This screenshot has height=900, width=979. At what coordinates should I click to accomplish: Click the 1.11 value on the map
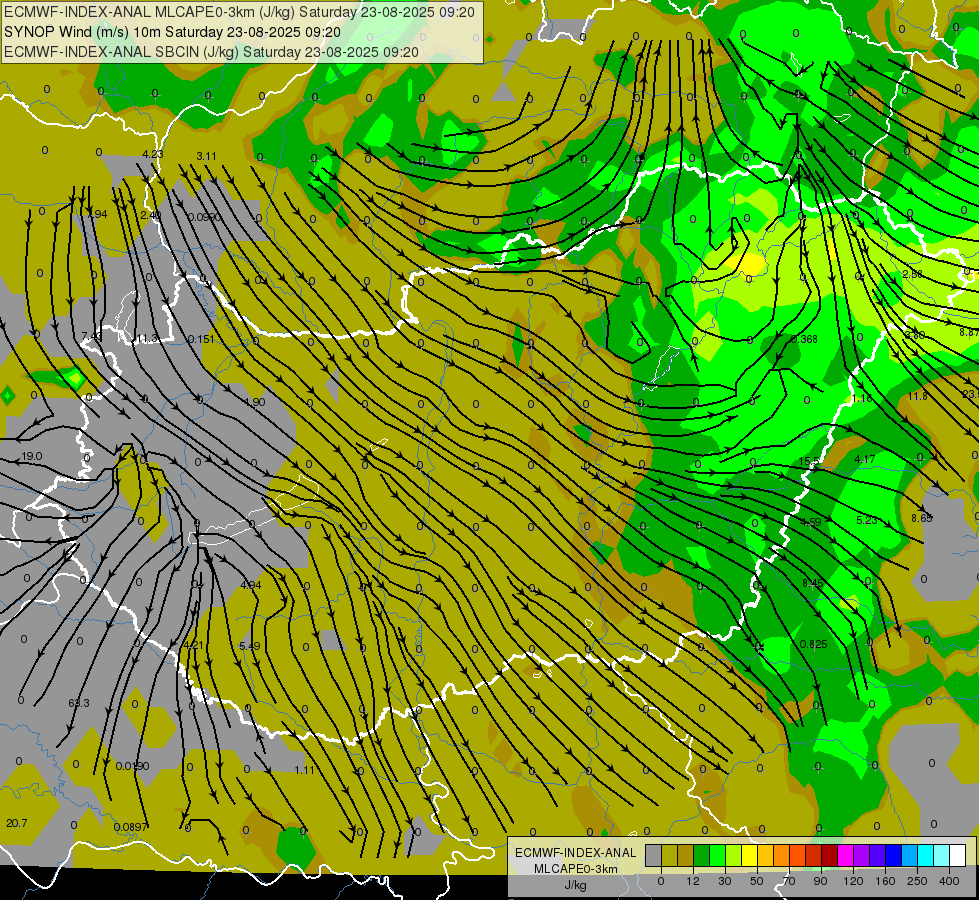(x=304, y=770)
